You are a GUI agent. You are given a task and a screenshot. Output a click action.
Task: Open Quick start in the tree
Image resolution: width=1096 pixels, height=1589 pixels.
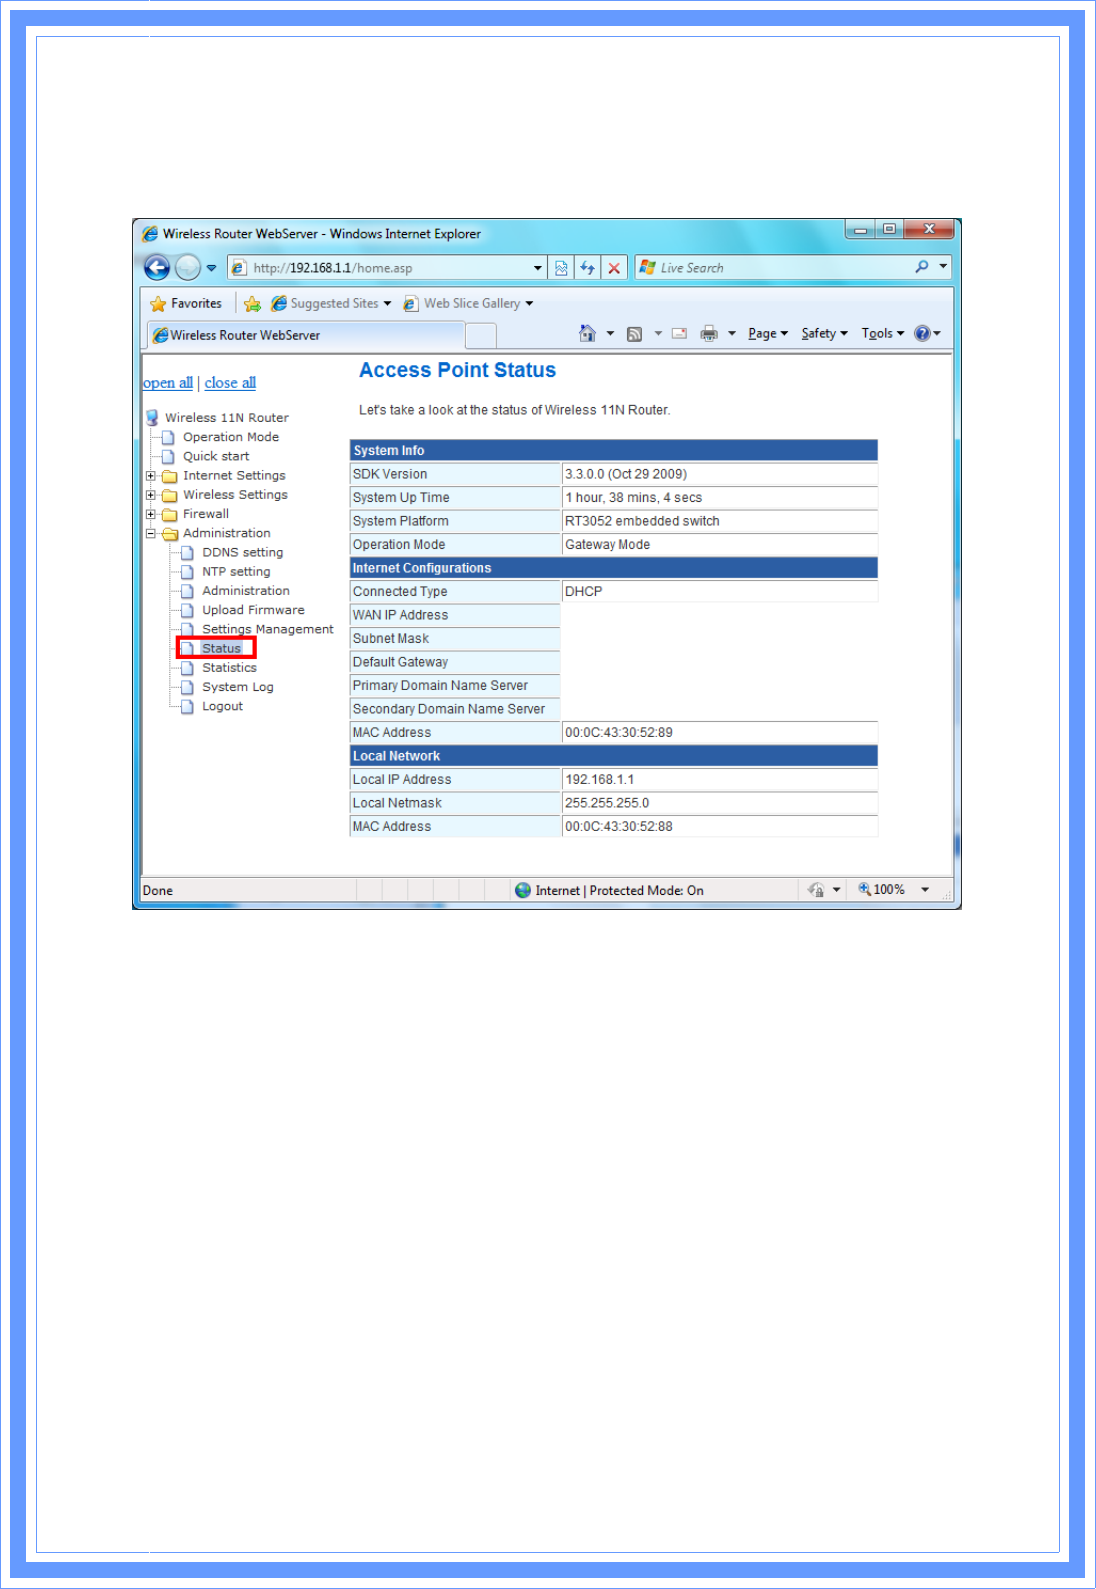(216, 456)
